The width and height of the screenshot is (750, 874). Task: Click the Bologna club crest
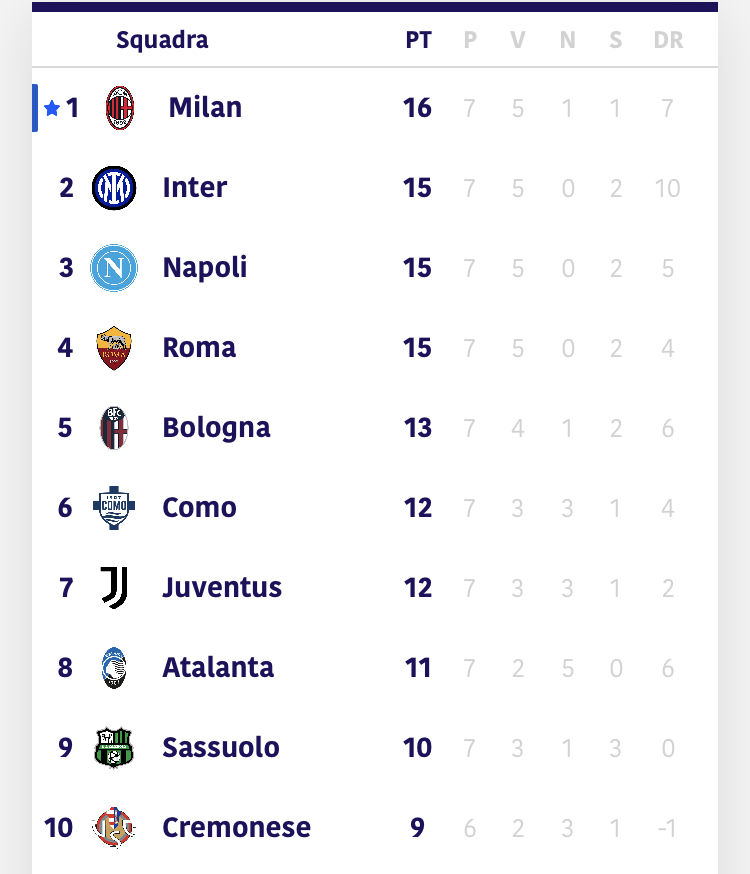(114, 428)
